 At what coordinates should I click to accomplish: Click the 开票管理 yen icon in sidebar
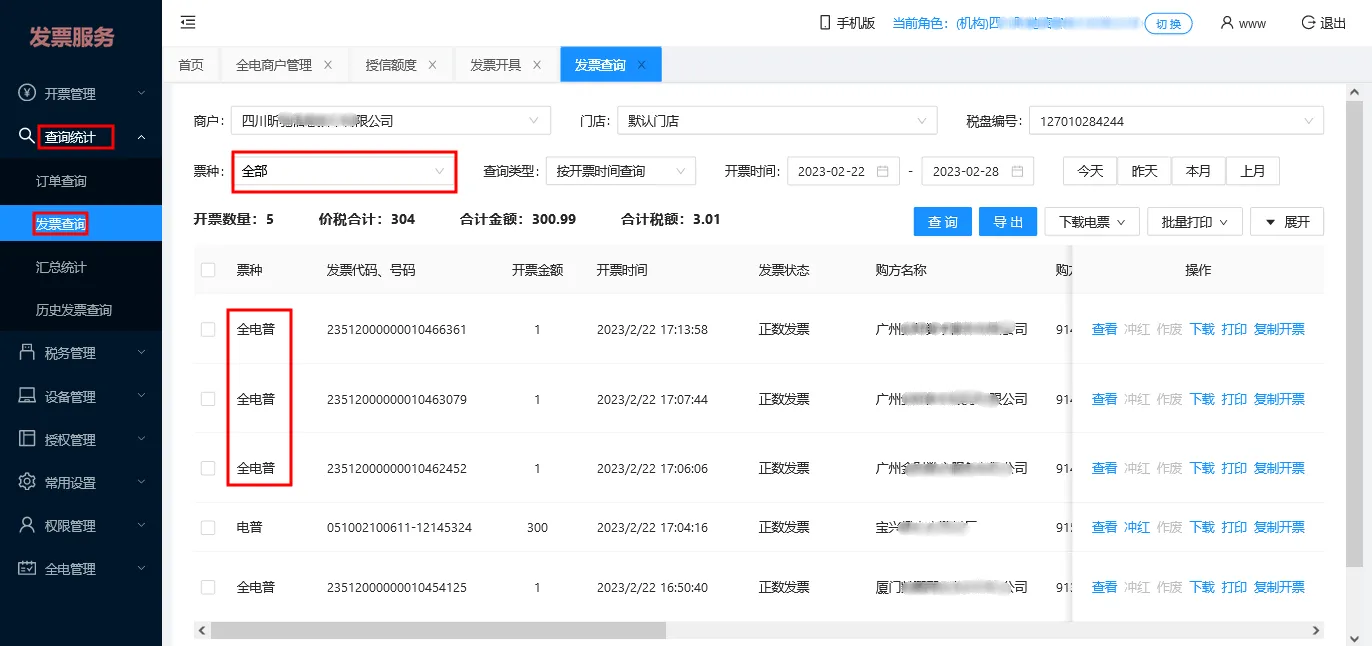pyautogui.click(x=27, y=93)
